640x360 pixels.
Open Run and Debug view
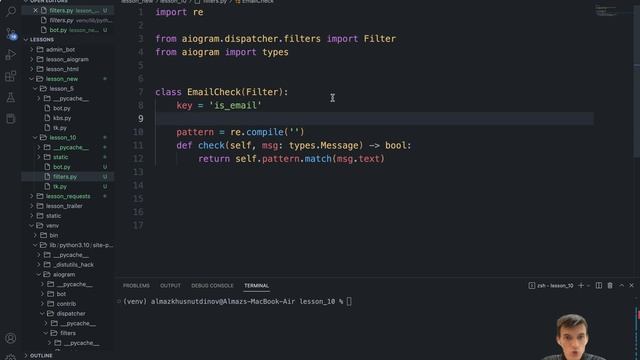click(x=11, y=55)
